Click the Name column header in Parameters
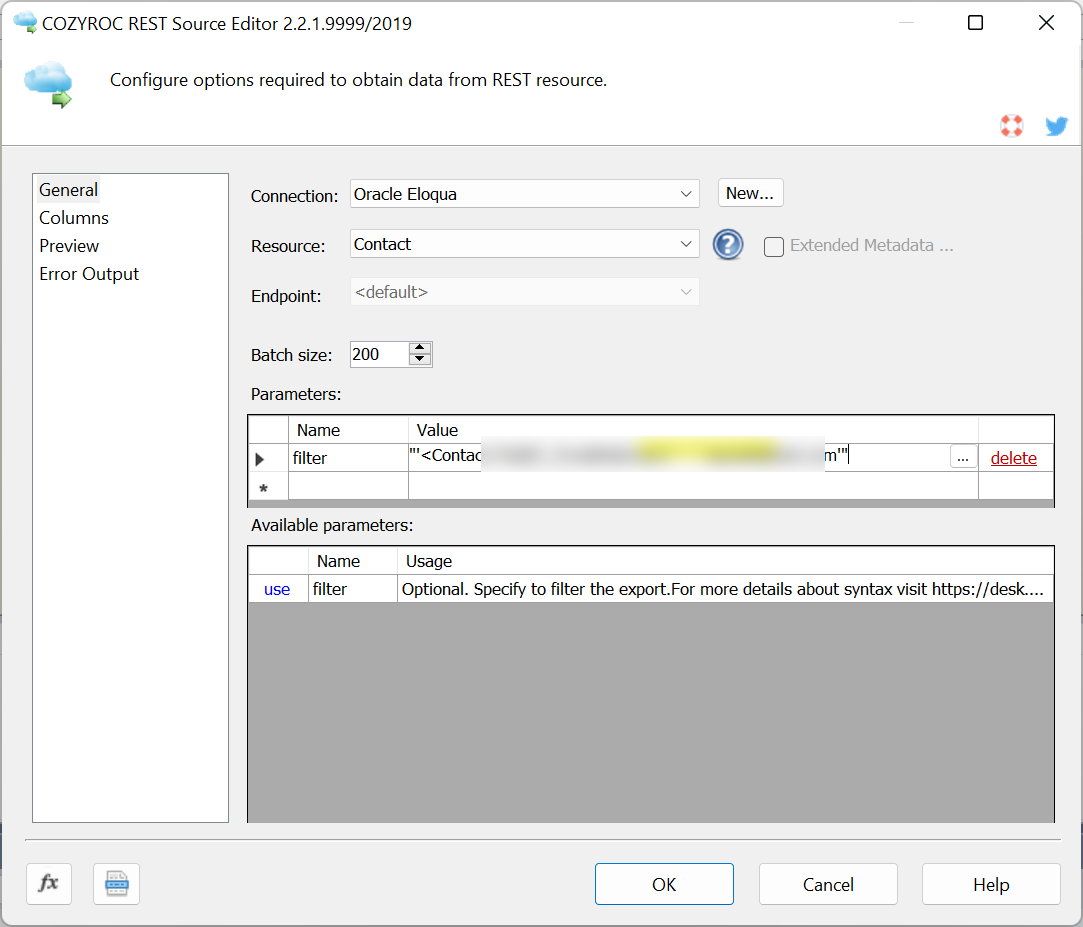This screenshot has width=1083, height=927. [x=348, y=430]
